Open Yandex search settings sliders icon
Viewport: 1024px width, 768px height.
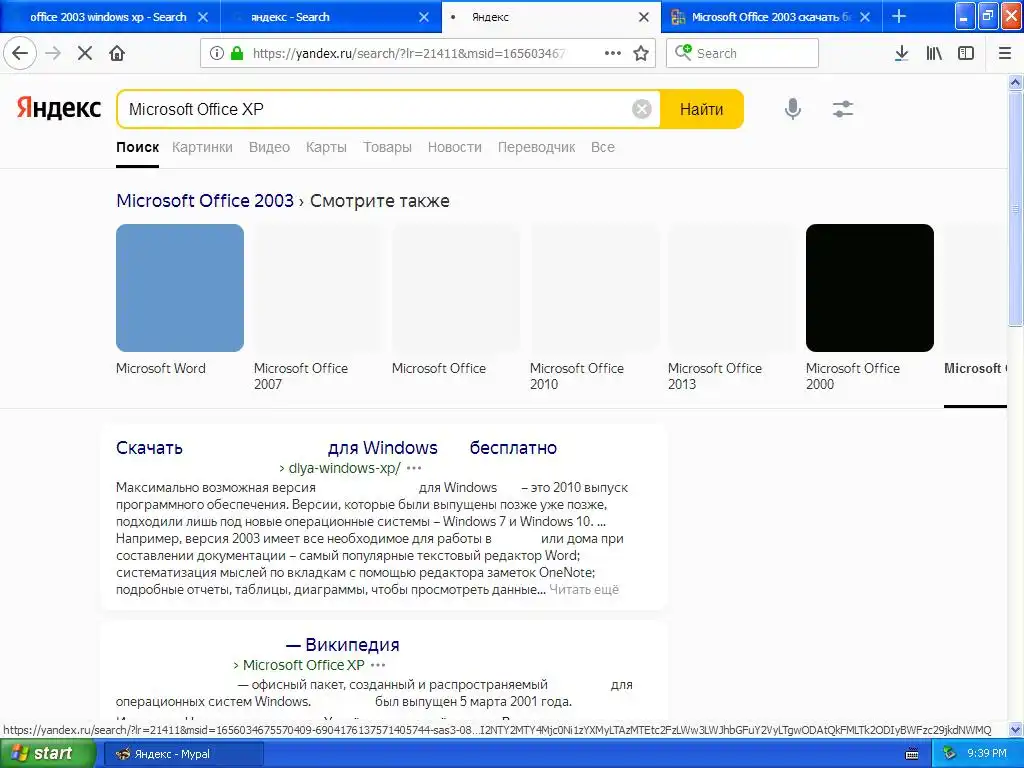[x=842, y=109]
